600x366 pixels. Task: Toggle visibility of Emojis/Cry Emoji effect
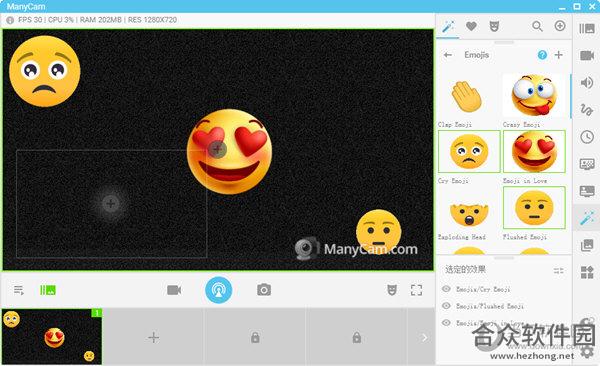coord(446,289)
